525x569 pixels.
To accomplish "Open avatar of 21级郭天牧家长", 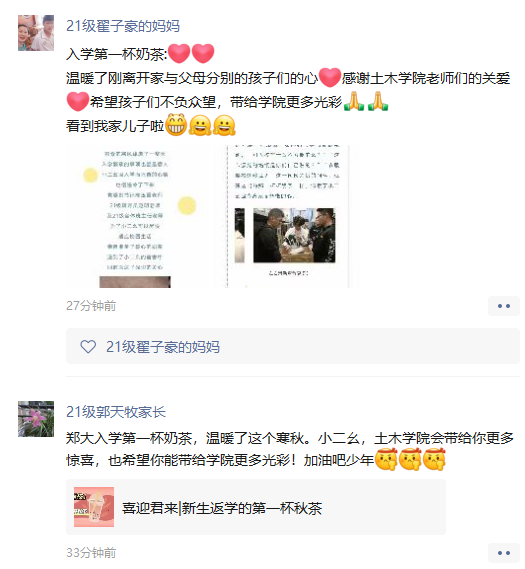I will (x=36, y=419).
